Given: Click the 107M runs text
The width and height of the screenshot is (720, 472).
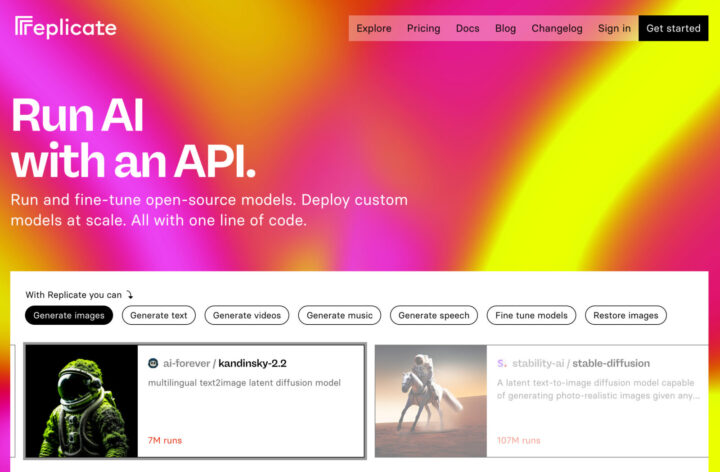Looking at the screenshot, I should pos(518,440).
